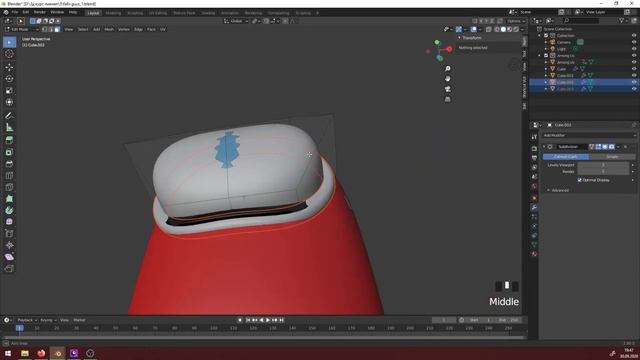Collapse the Among Us collection tree

[x=539, y=56]
